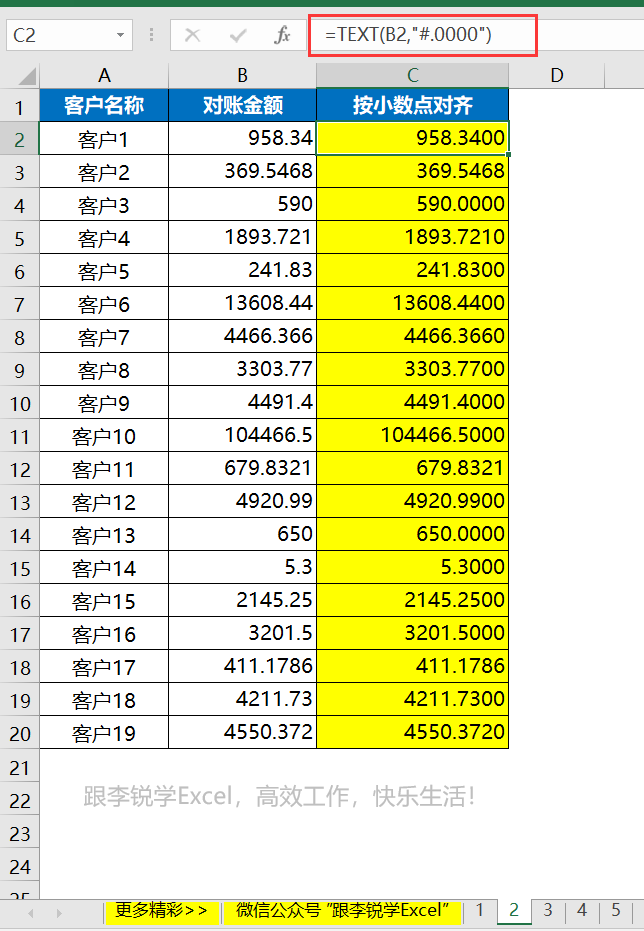Select yellow cell showing 104466.5000
The image size is (644, 931).
(x=412, y=436)
